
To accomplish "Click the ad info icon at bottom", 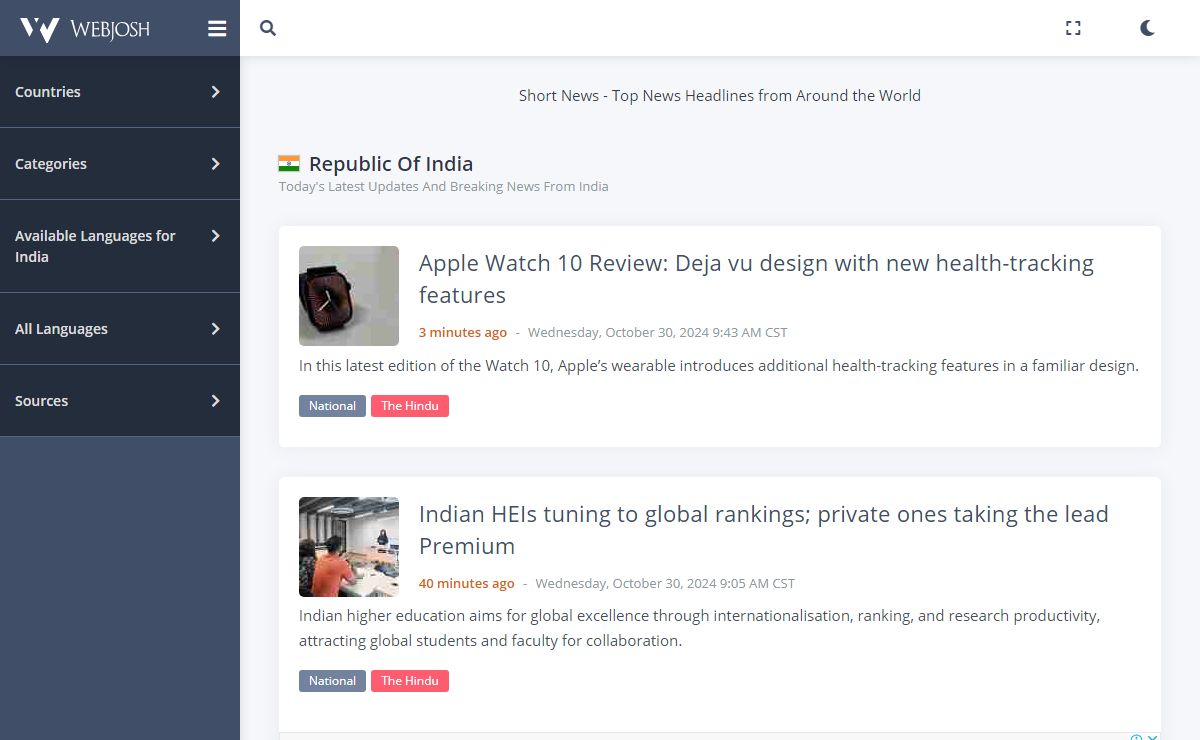I will [x=1136, y=737].
